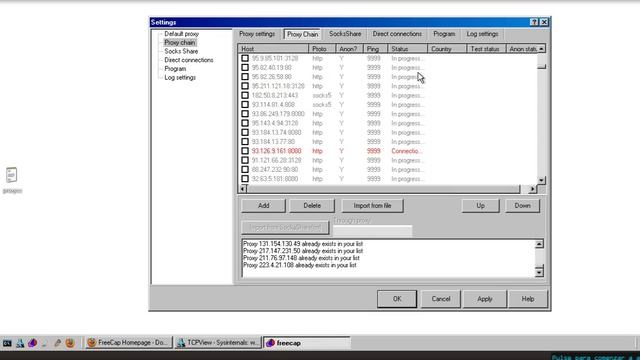This screenshot has height=360, width=640.
Task: Switch to TCPView taskbar window
Action: 218,343
